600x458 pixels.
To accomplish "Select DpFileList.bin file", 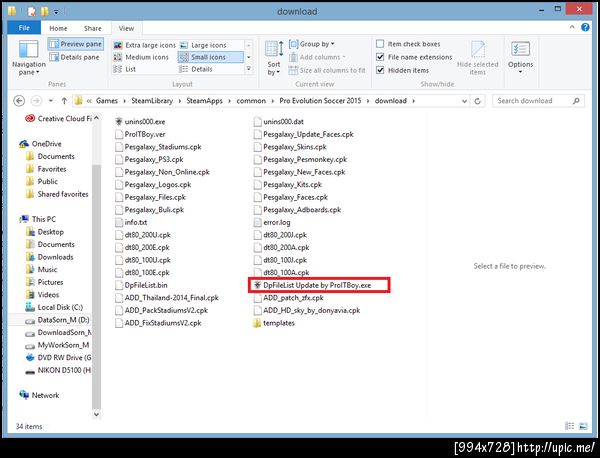I will (x=141, y=285).
